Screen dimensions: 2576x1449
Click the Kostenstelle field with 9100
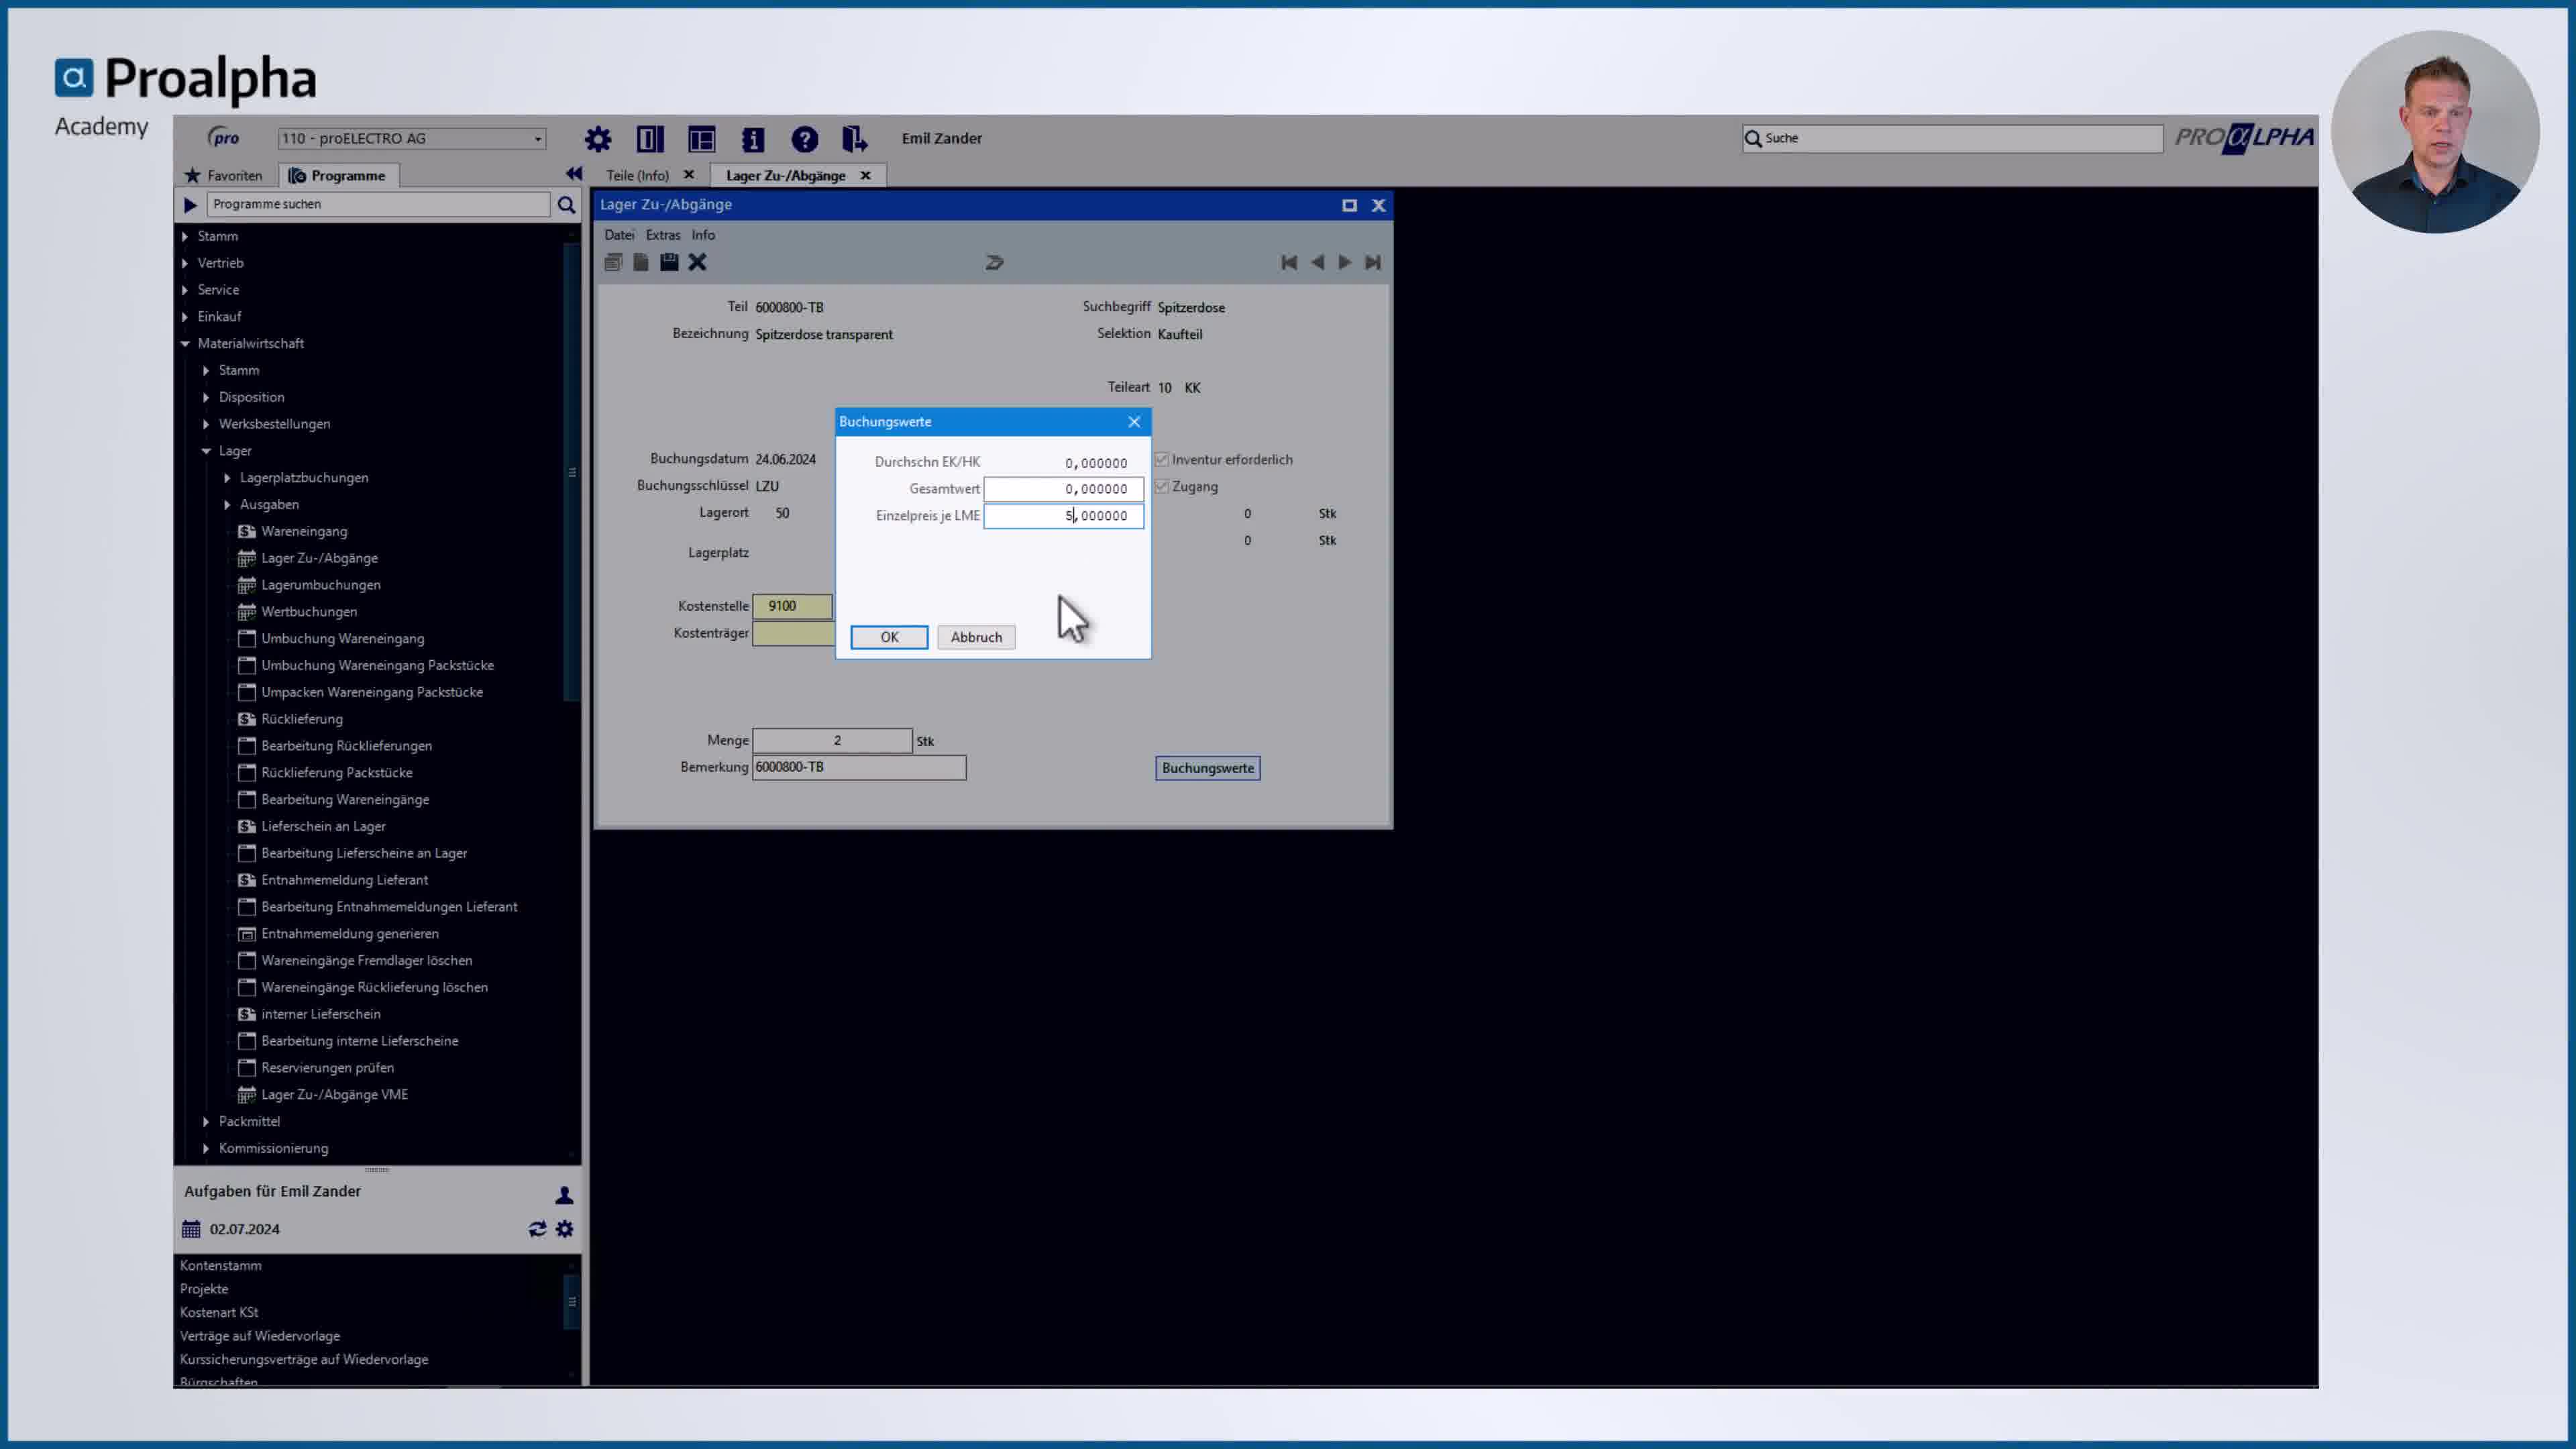tap(792, 606)
